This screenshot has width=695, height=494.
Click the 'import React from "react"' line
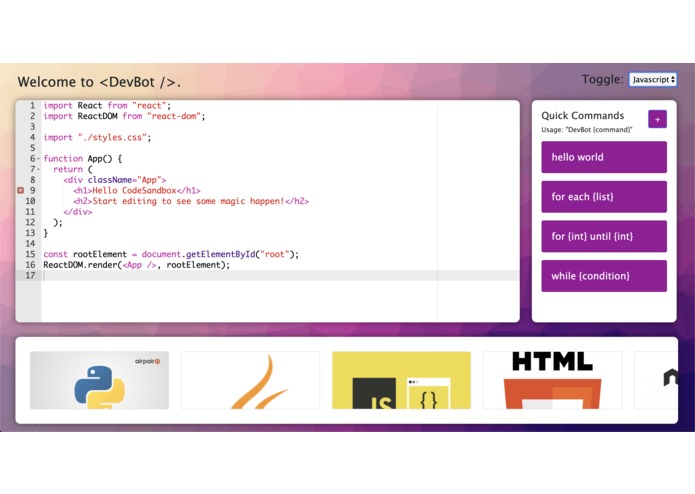click(x=107, y=105)
